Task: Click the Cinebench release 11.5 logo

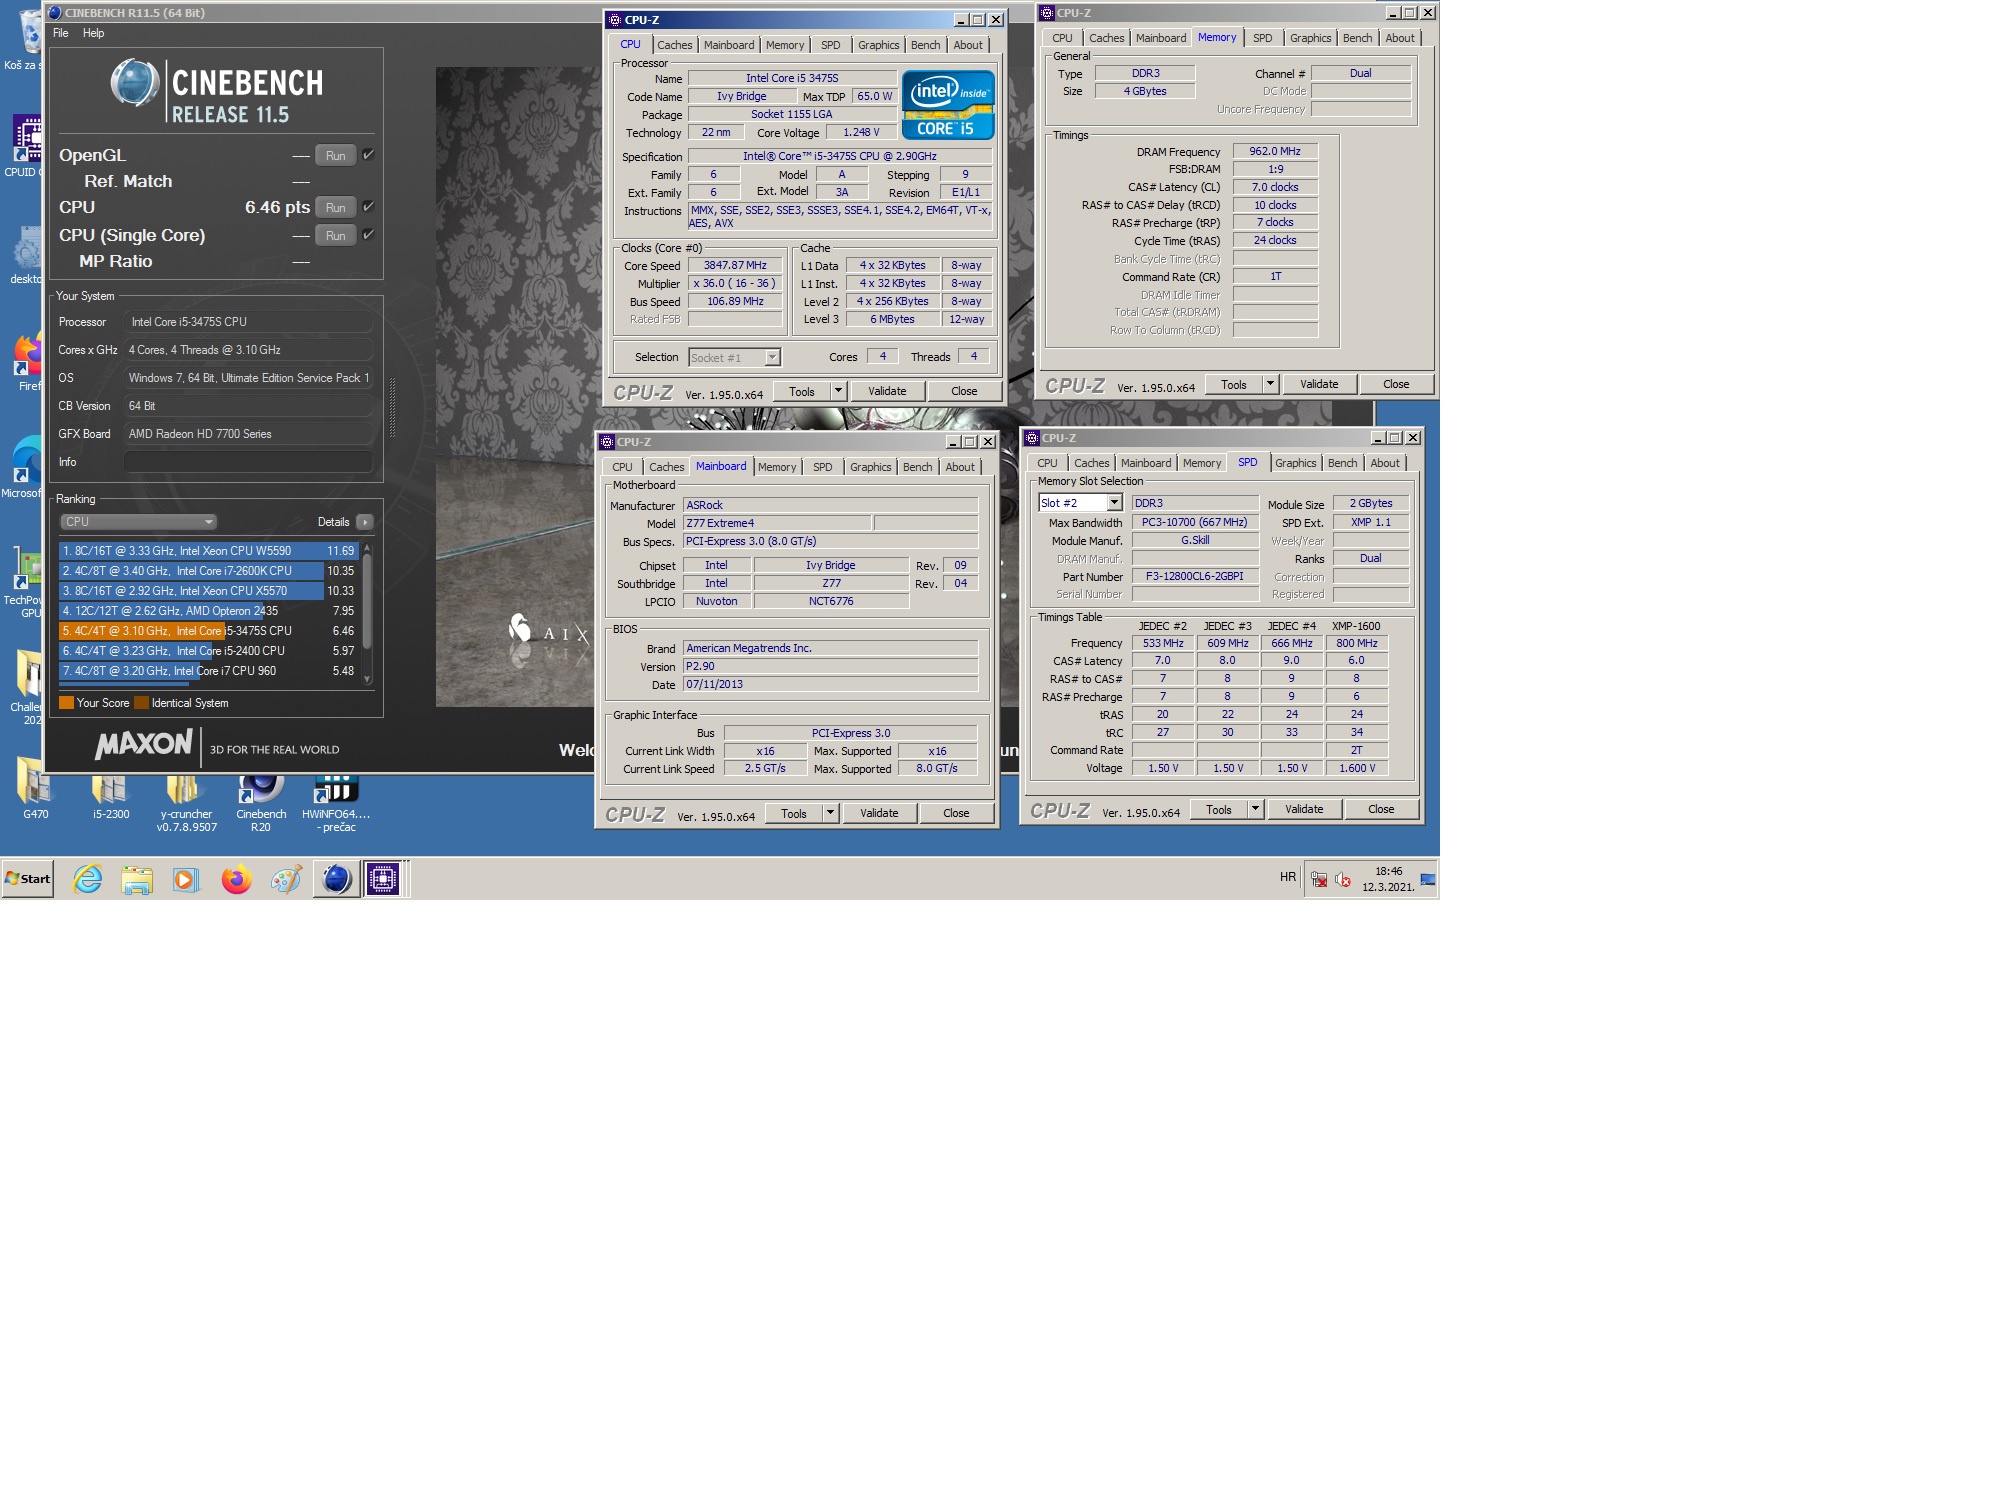Action: pos(217,92)
